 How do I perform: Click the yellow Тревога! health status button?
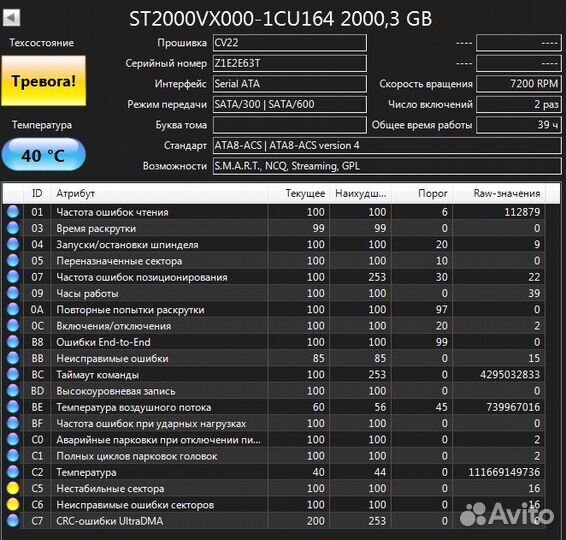44,80
